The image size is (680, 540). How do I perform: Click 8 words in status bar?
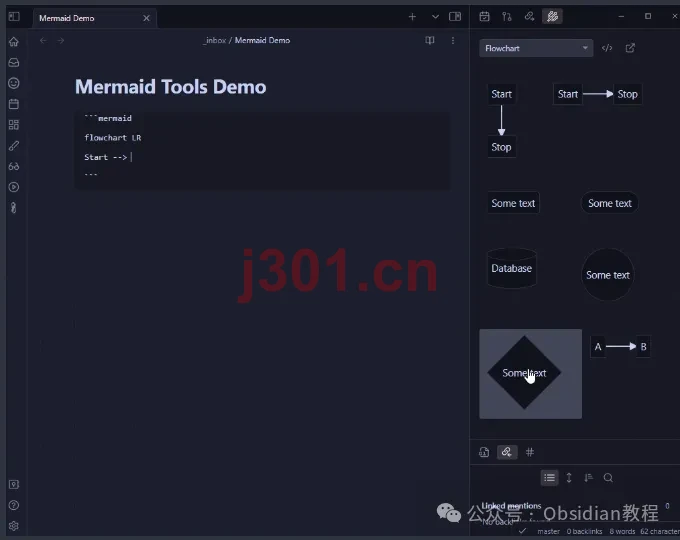pyautogui.click(x=622, y=531)
